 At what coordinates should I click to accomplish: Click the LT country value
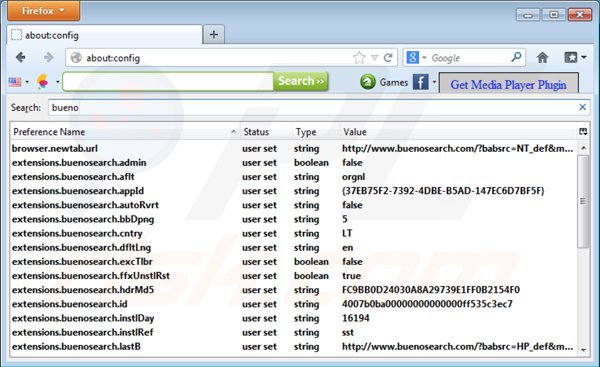click(x=347, y=233)
